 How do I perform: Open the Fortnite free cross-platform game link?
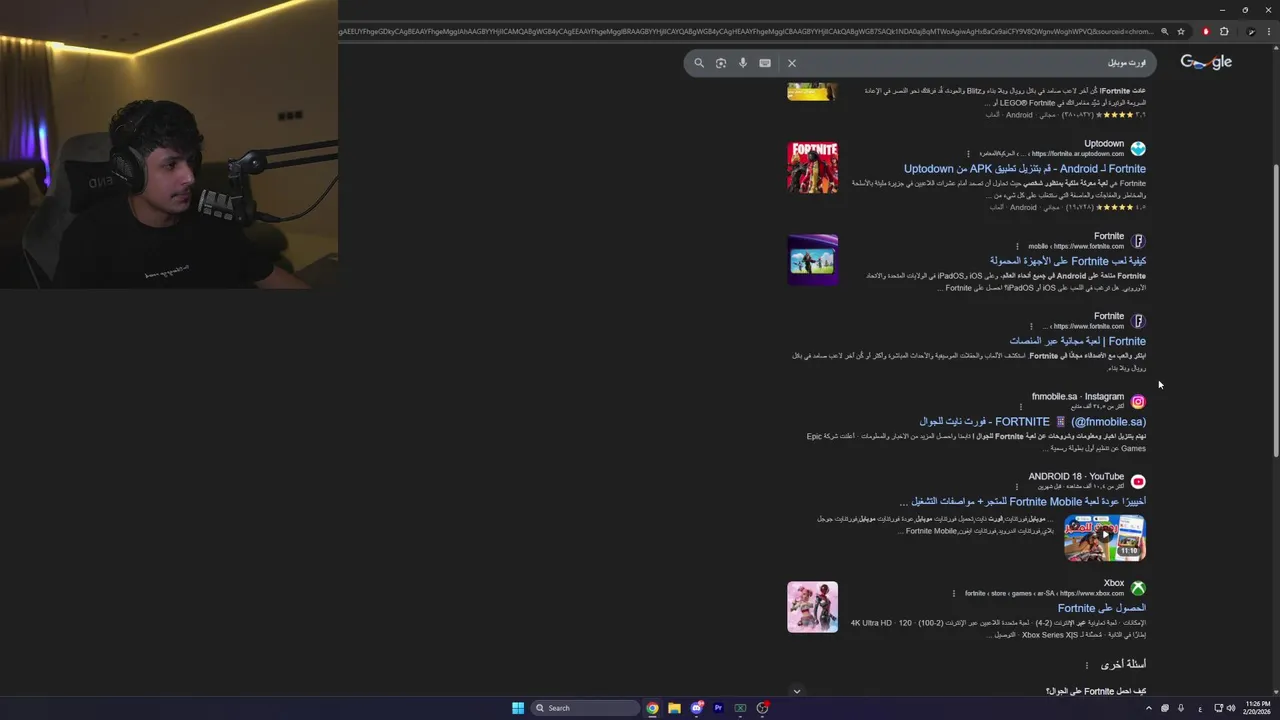click(1077, 341)
